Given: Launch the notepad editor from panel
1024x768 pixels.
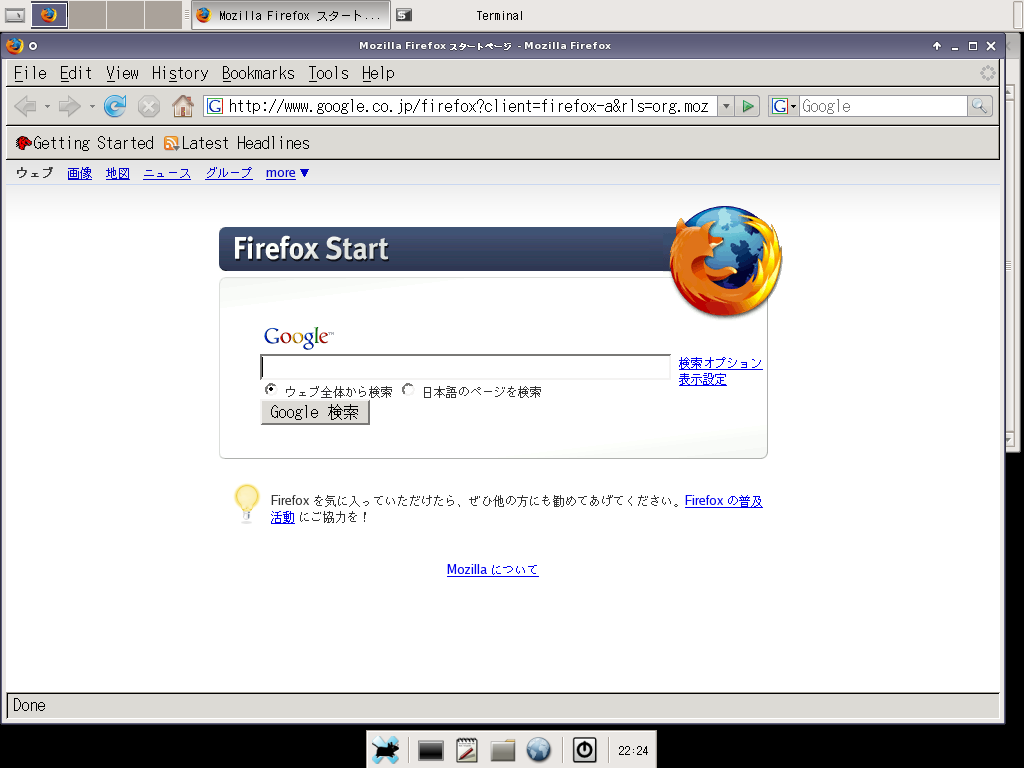Looking at the screenshot, I should pyautogui.click(x=466, y=750).
